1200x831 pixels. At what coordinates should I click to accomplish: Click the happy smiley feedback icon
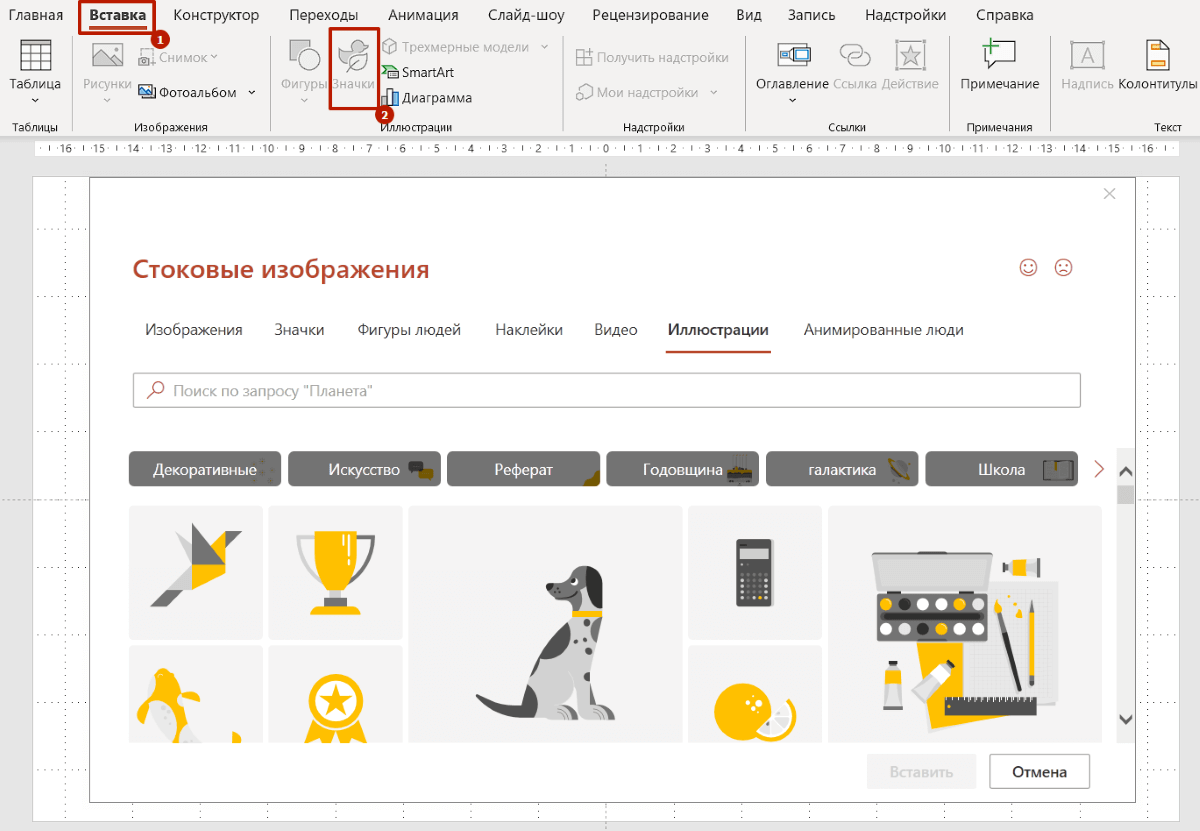(x=1028, y=267)
